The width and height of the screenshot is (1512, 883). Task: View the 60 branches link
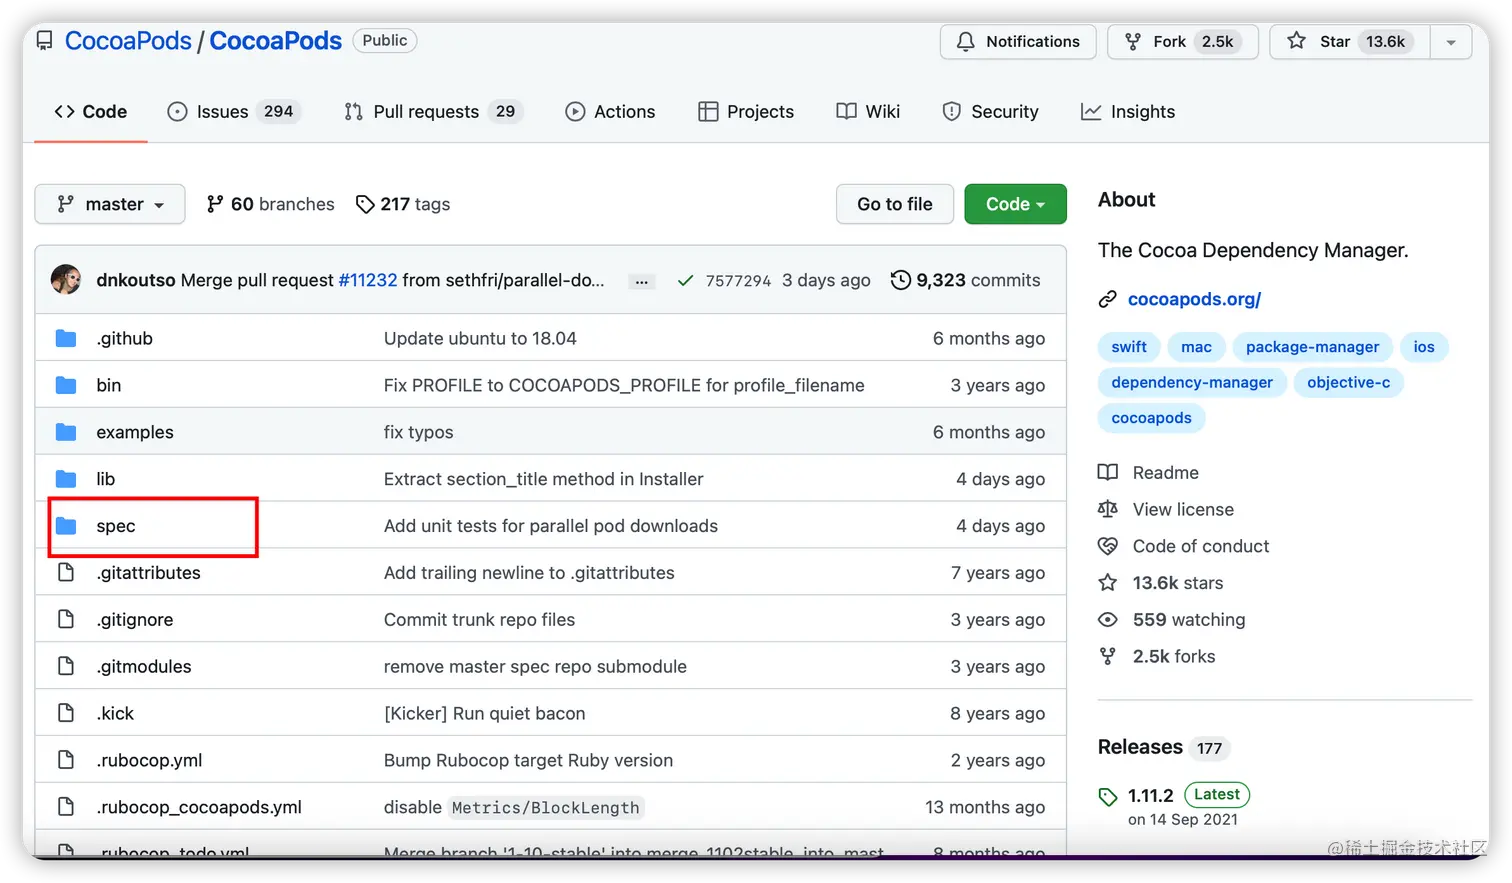pos(270,204)
